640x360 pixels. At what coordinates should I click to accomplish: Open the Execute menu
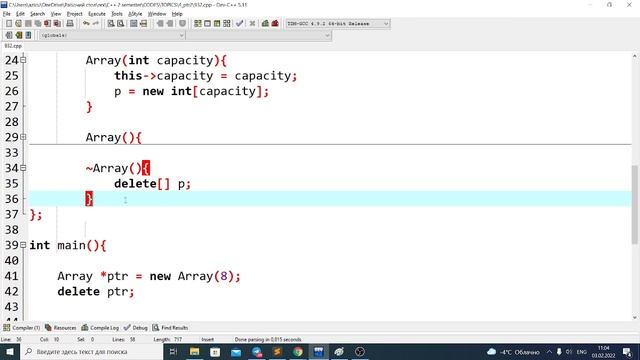pos(97,14)
